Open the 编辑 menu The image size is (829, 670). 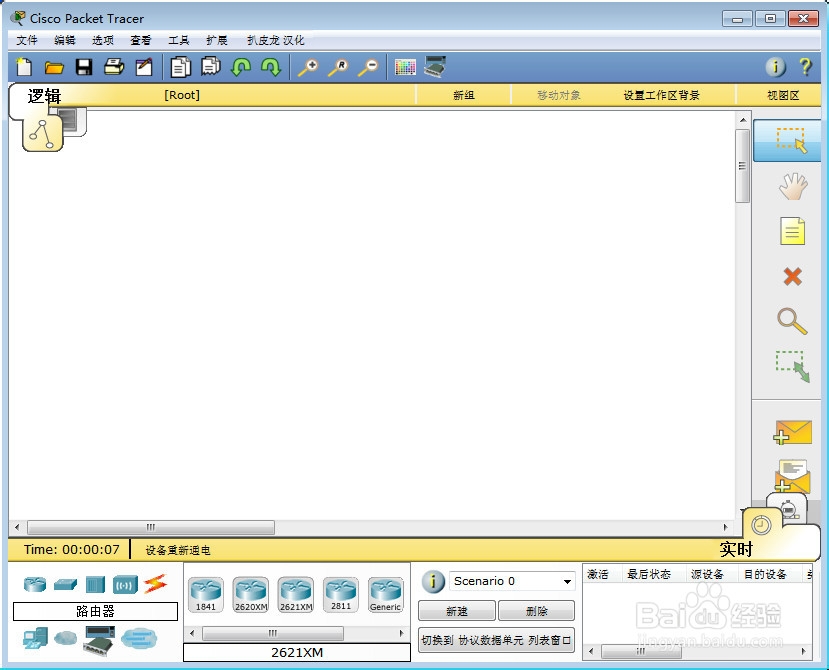click(x=65, y=40)
